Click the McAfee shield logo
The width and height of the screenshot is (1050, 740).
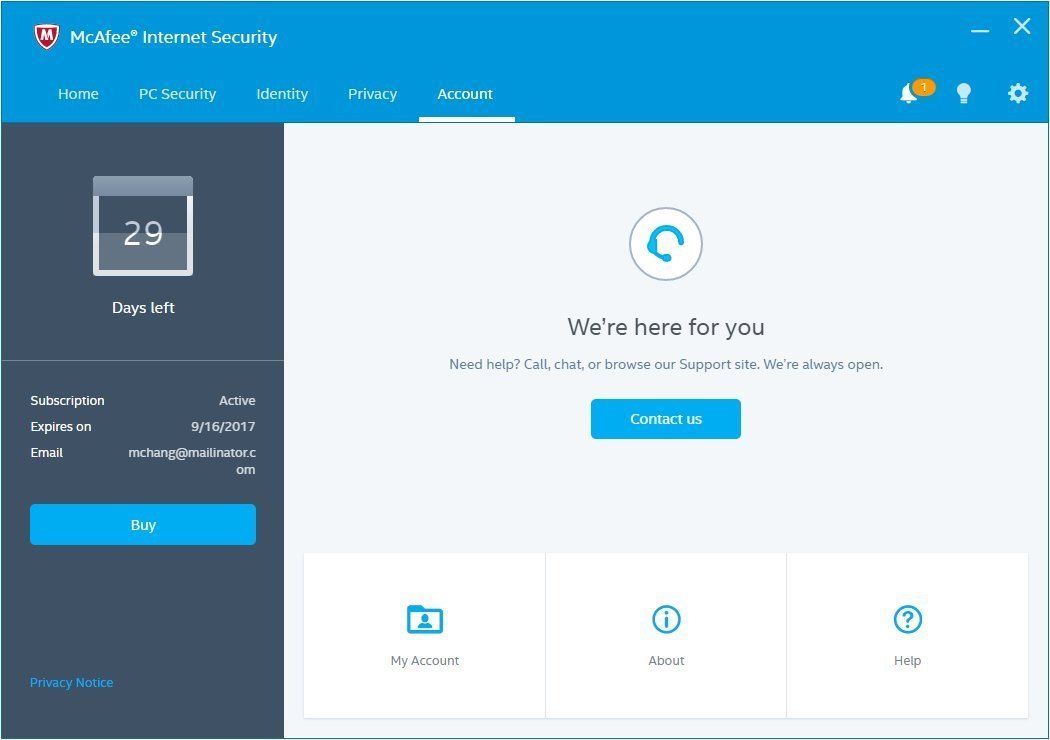click(x=47, y=37)
